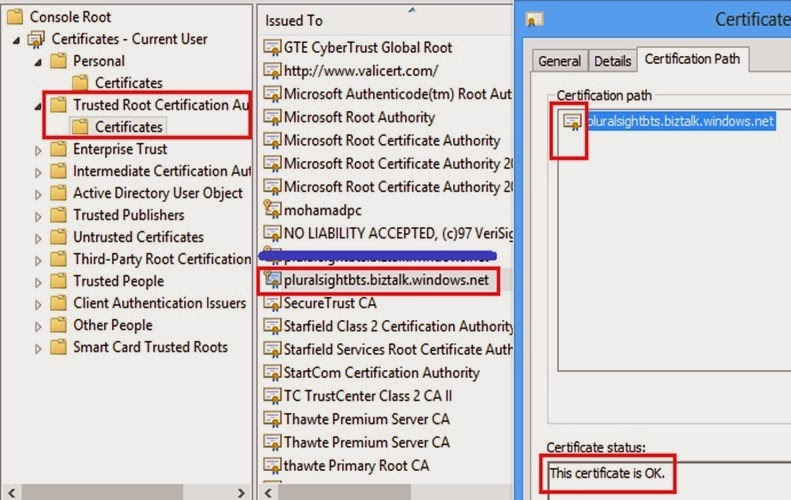This screenshot has height=500, width=791.
Task: Switch to the General tab
Action: [x=559, y=61]
